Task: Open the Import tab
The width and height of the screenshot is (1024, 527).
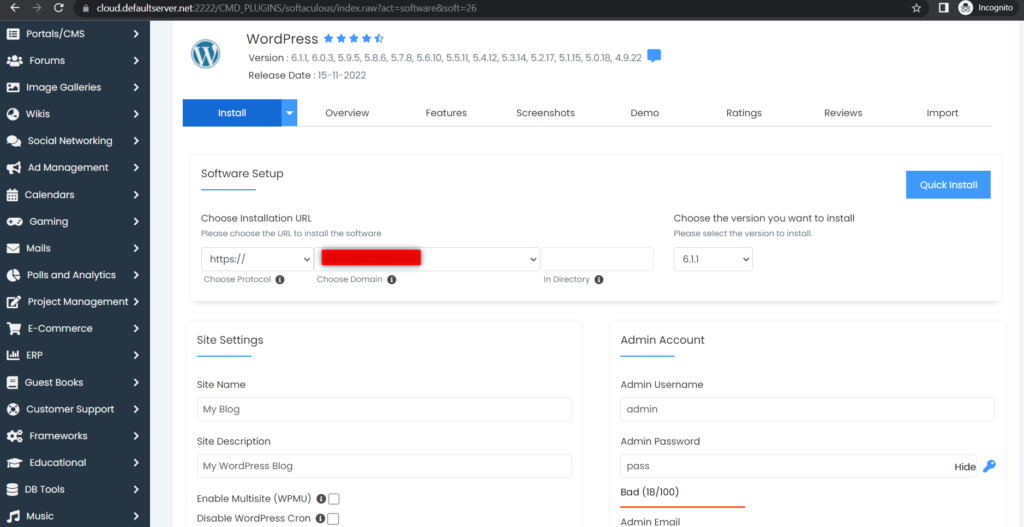Action: [942, 113]
